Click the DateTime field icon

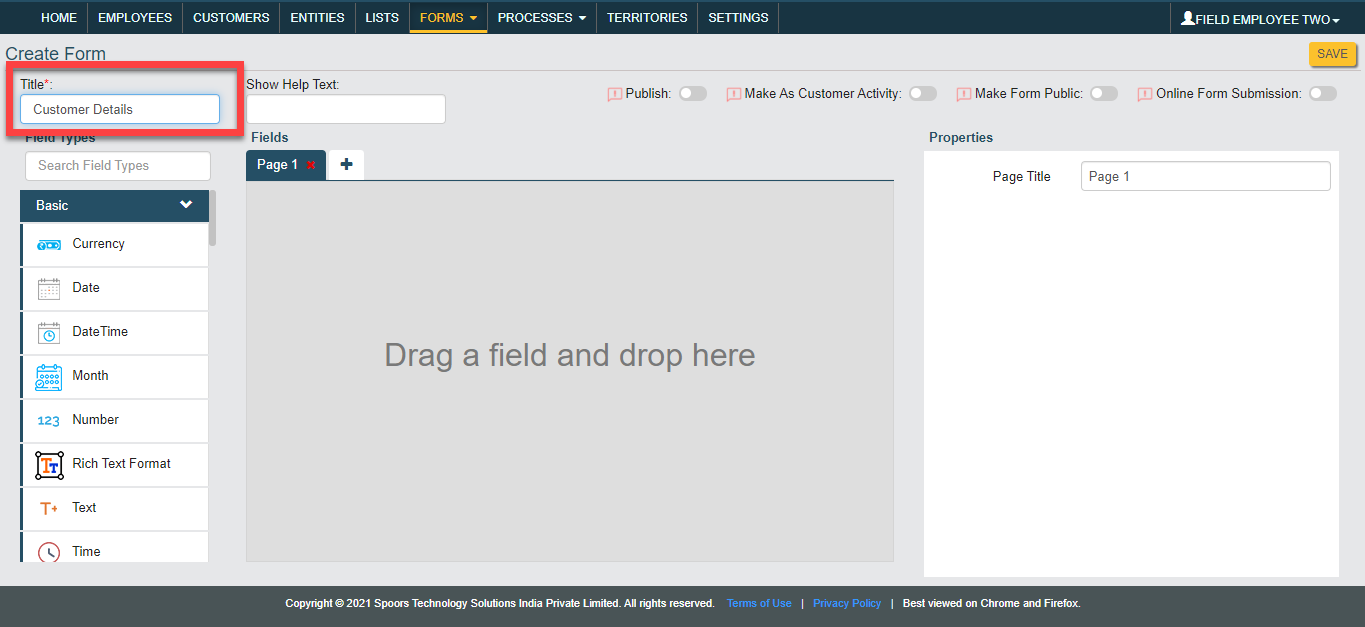[x=49, y=333]
